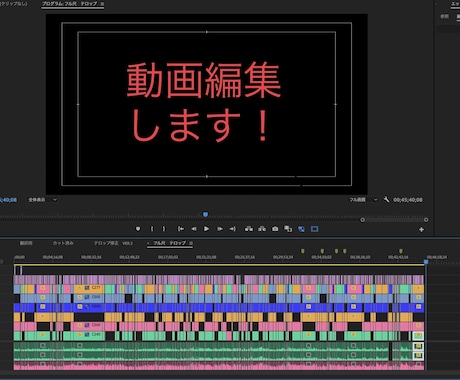Click the left handle of Program zoom bar
This screenshot has width=460, height=380.
coord(362,220)
